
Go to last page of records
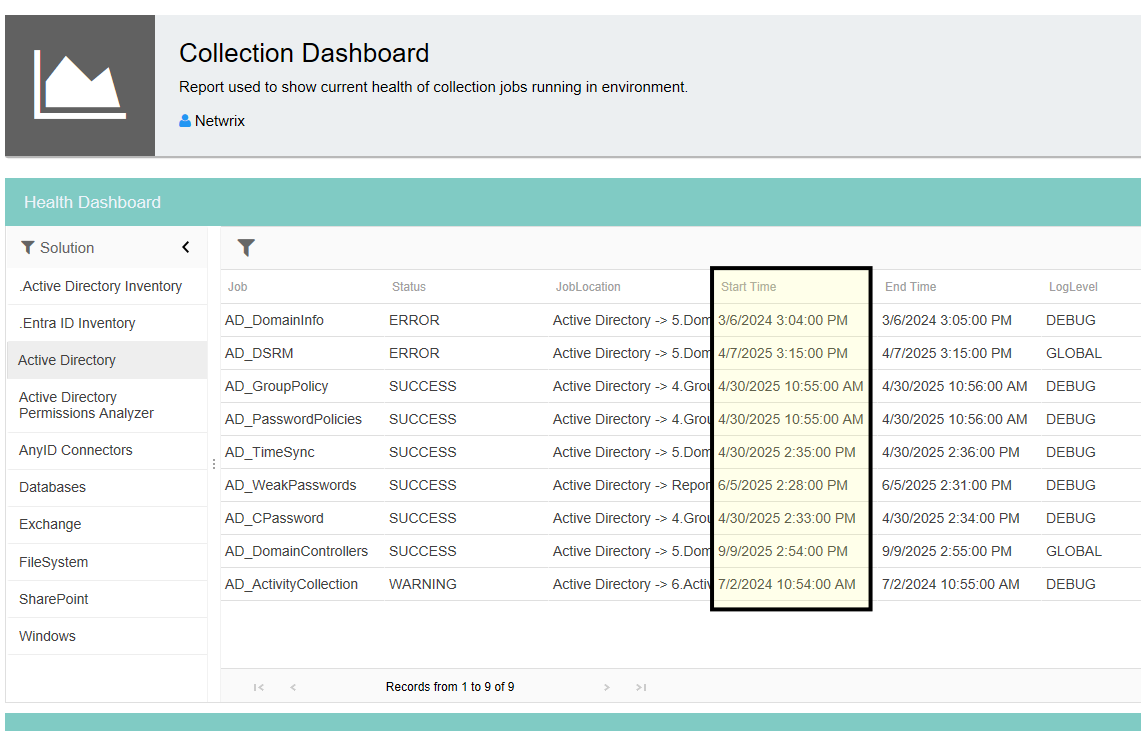[641, 687]
